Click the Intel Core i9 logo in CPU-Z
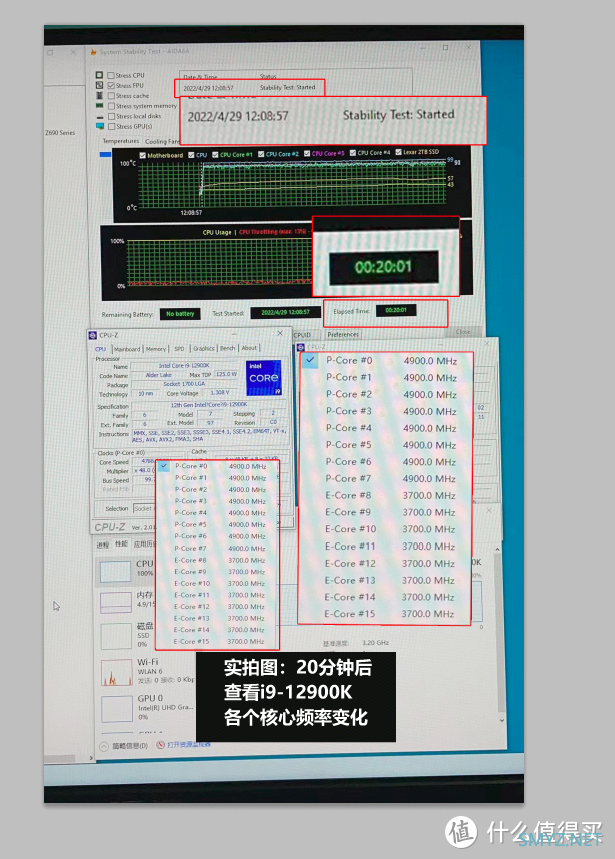The height and width of the screenshot is (859, 615). (263, 377)
